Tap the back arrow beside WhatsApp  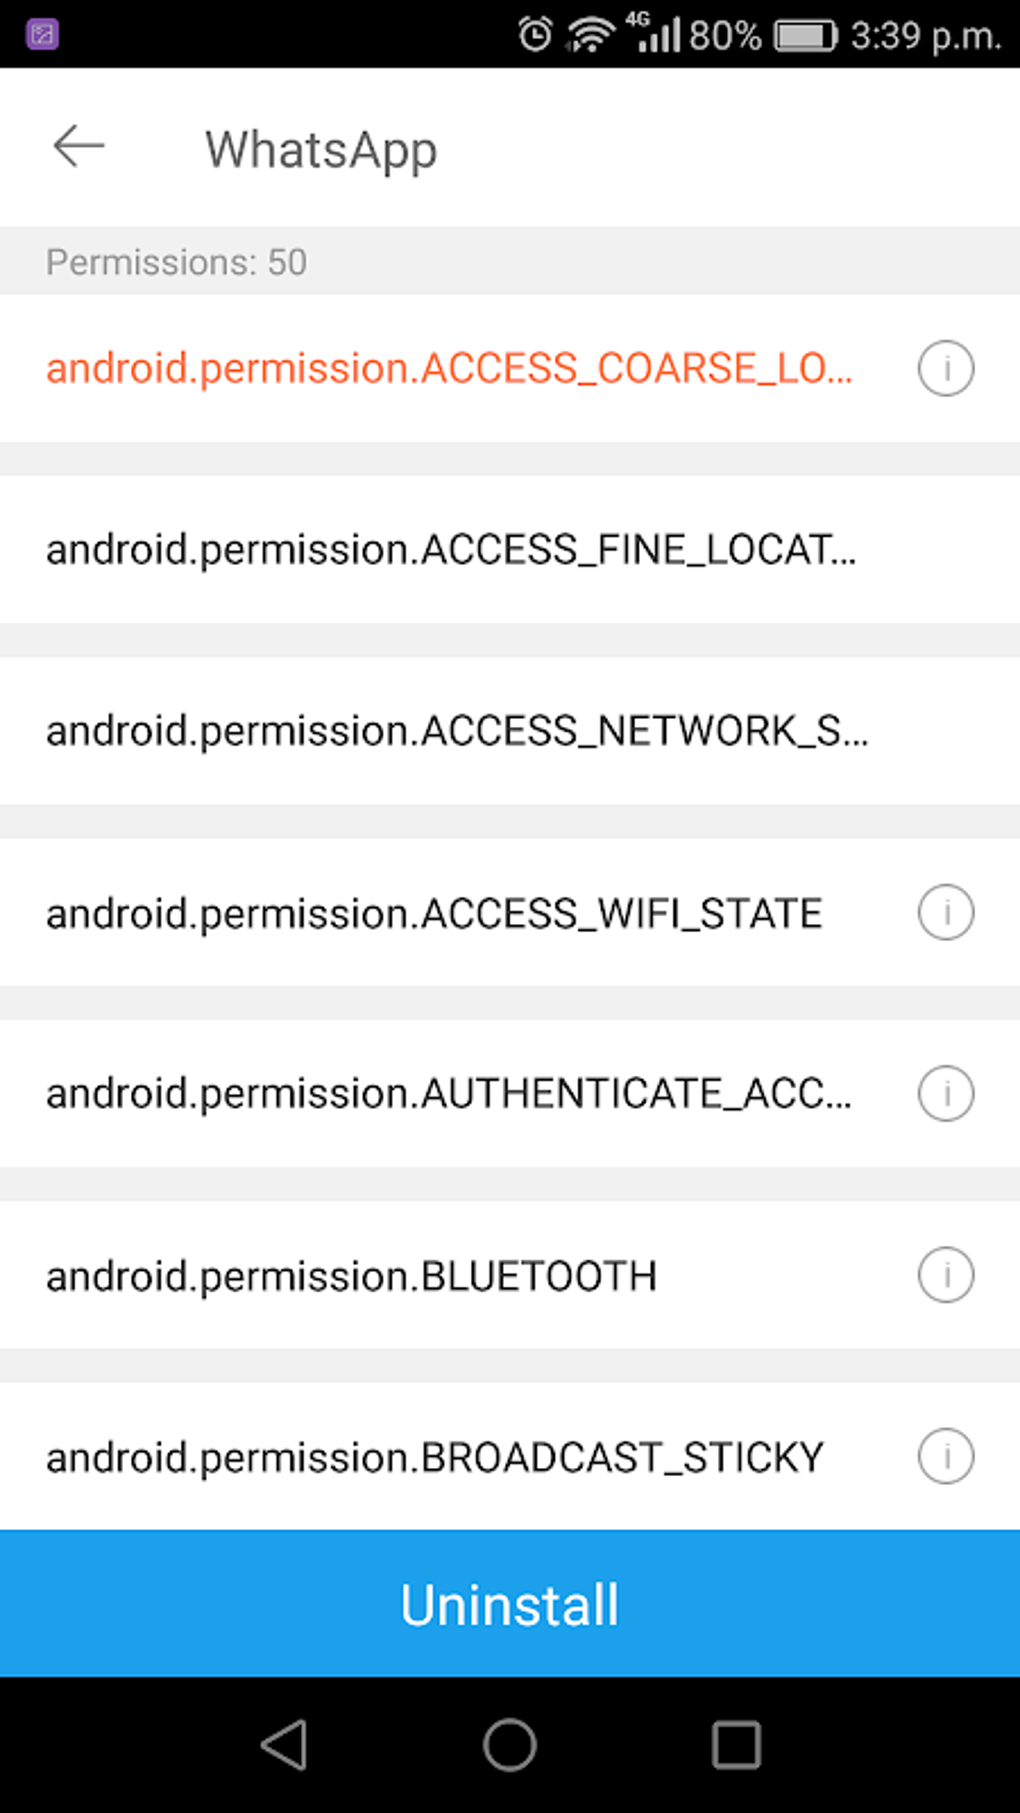click(79, 147)
